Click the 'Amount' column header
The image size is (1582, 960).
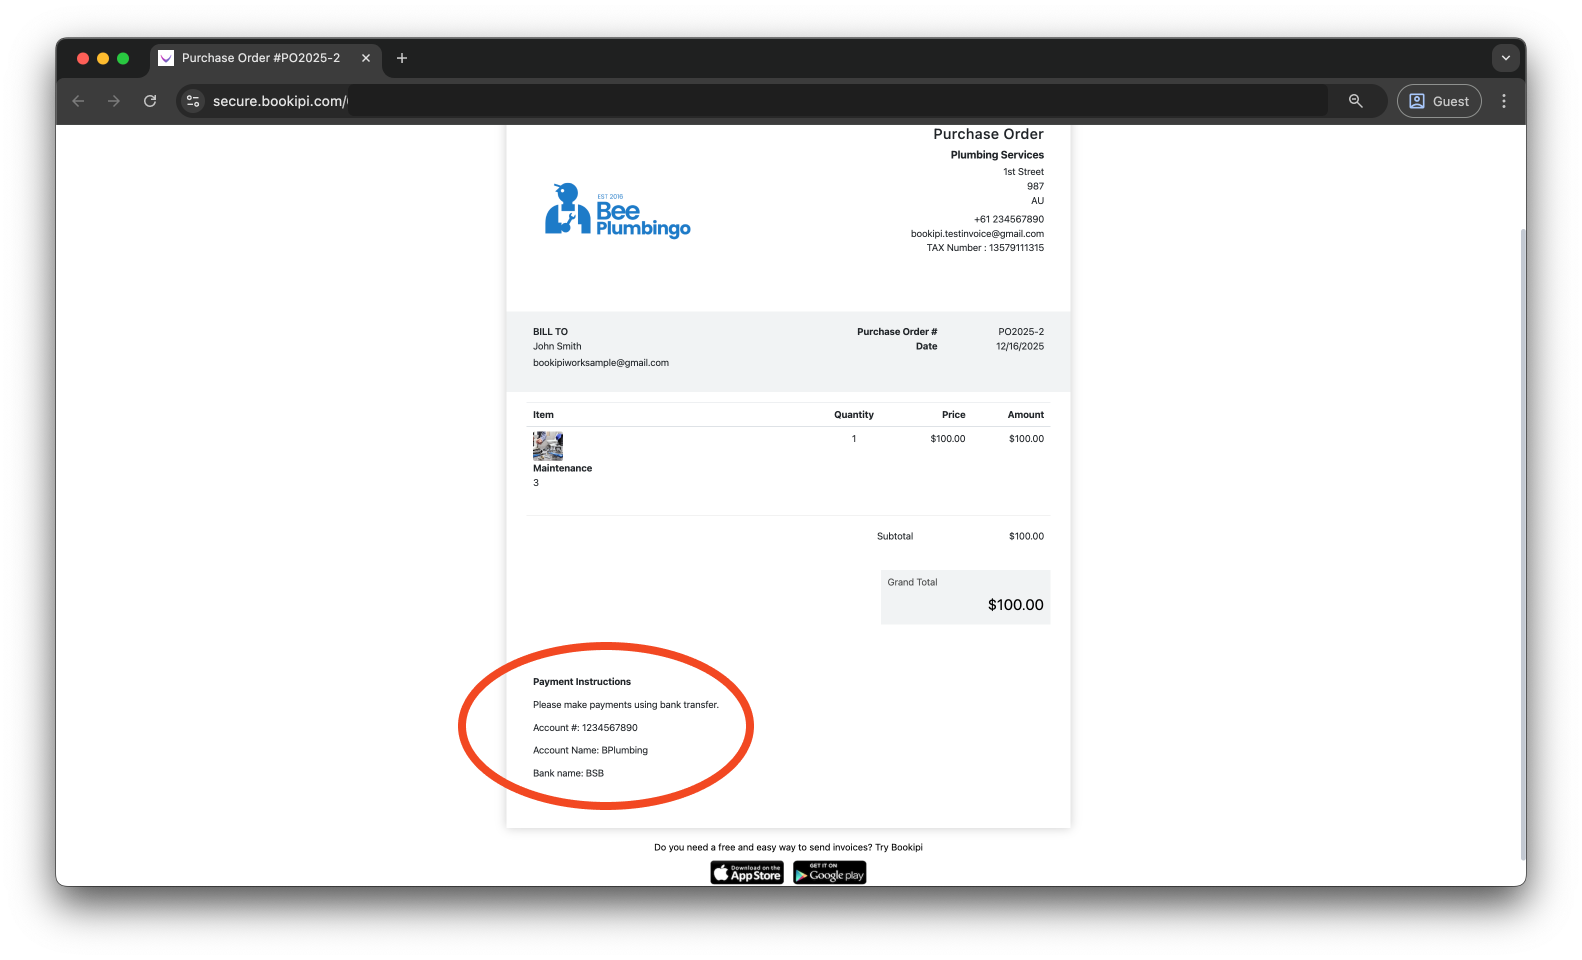click(x=1026, y=415)
